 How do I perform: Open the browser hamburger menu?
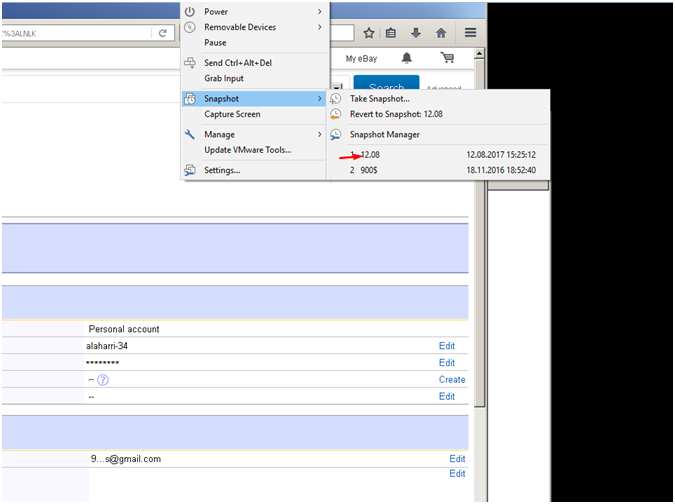471,33
